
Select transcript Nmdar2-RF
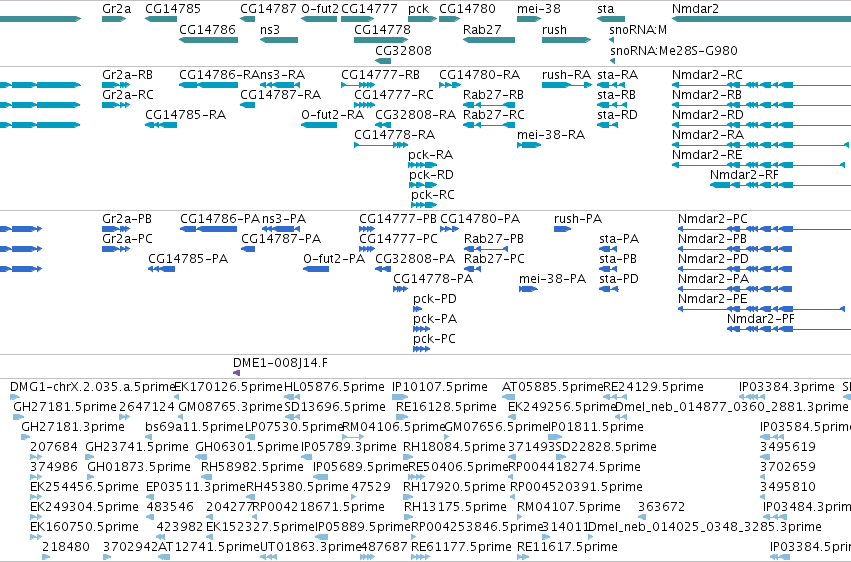780,185
